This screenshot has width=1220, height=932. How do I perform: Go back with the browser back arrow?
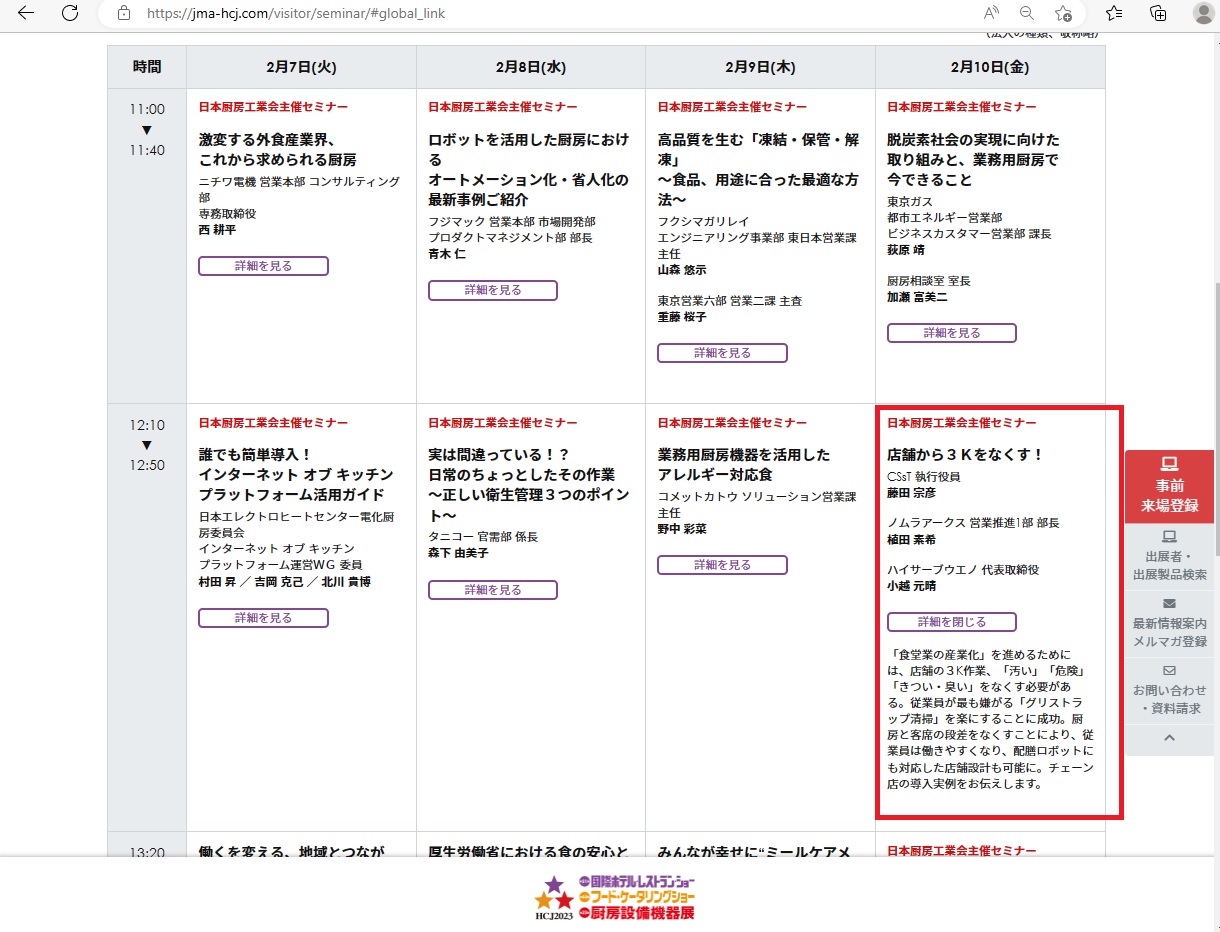[25, 13]
